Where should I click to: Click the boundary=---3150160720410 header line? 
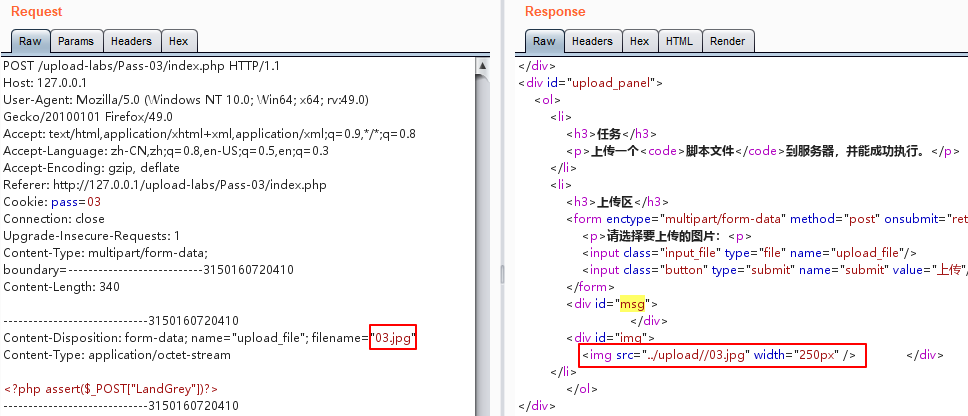pyautogui.click(x=148, y=270)
